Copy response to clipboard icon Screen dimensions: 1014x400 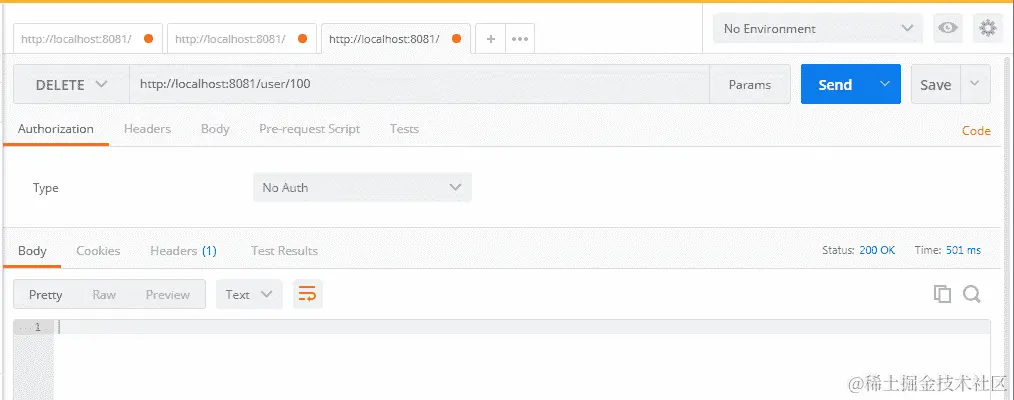click(942, 294)
